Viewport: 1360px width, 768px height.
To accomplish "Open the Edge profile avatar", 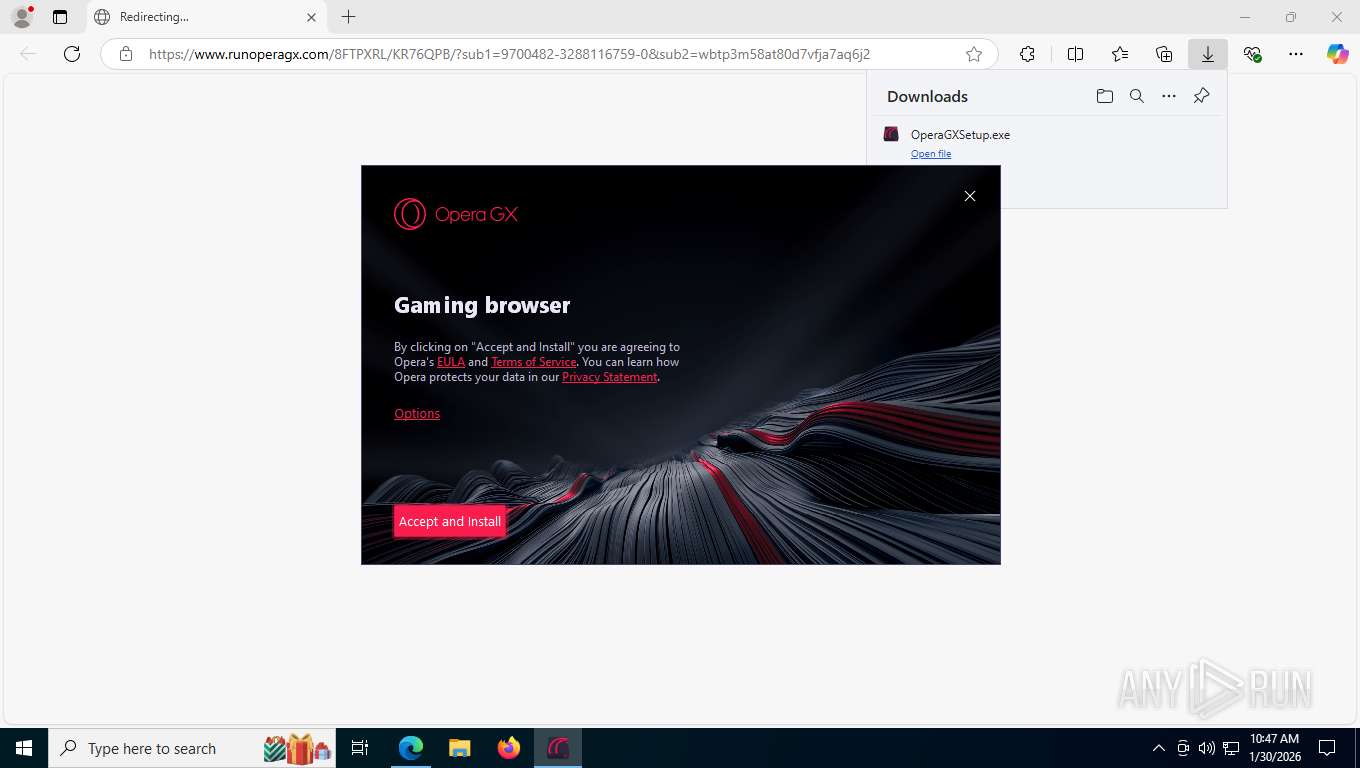I will pos(21,17).
